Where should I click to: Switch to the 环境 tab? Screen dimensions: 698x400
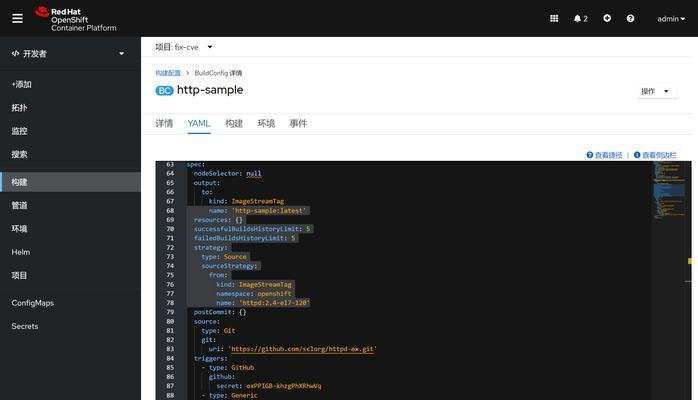tap(266, 123)
